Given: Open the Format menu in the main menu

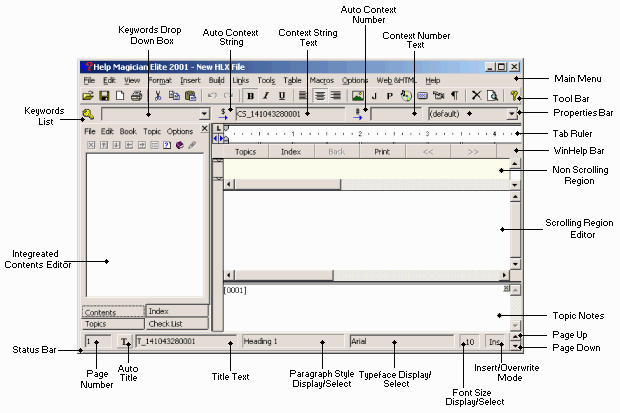Looking at the screenshot, I should (x=160, y=81).
